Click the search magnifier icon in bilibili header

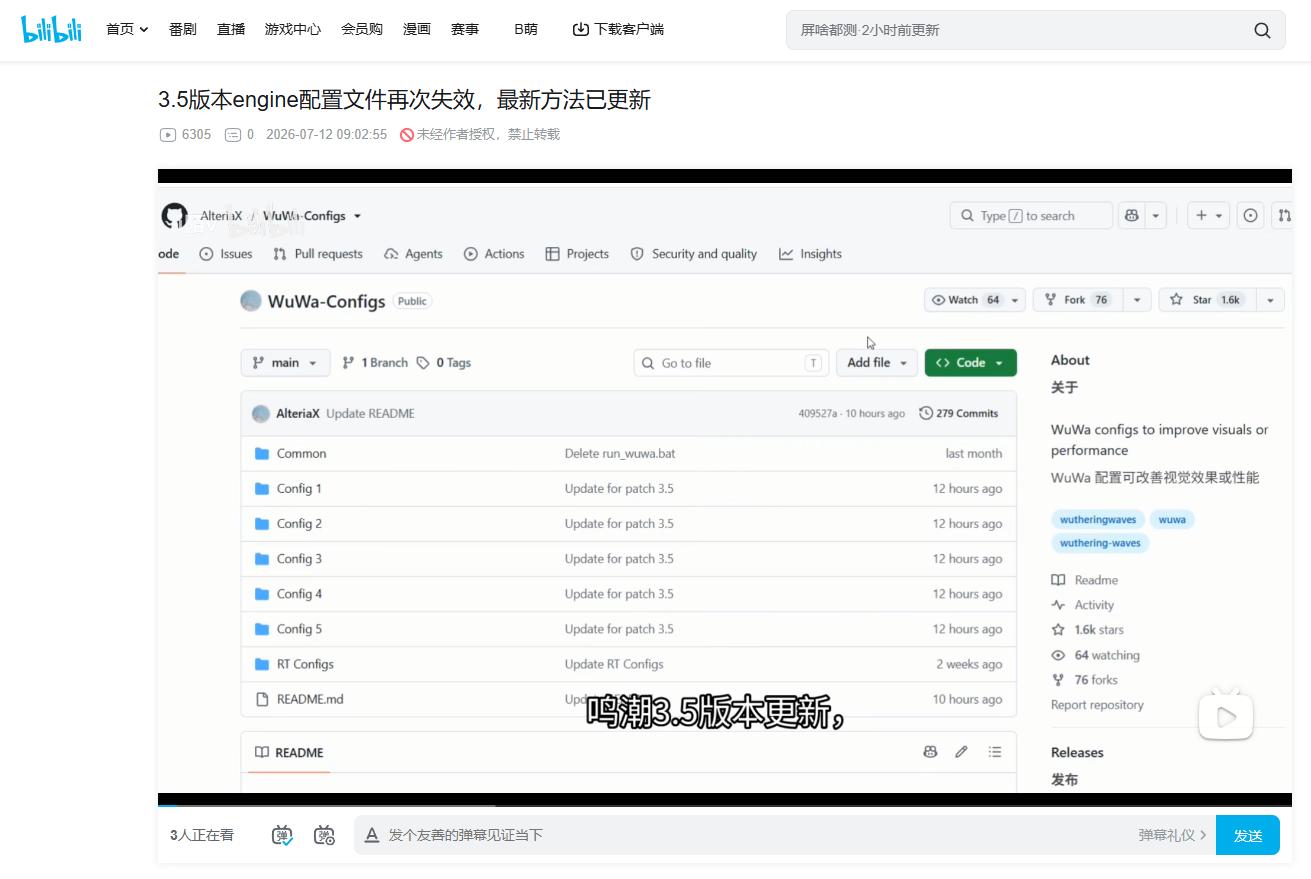1262,30
